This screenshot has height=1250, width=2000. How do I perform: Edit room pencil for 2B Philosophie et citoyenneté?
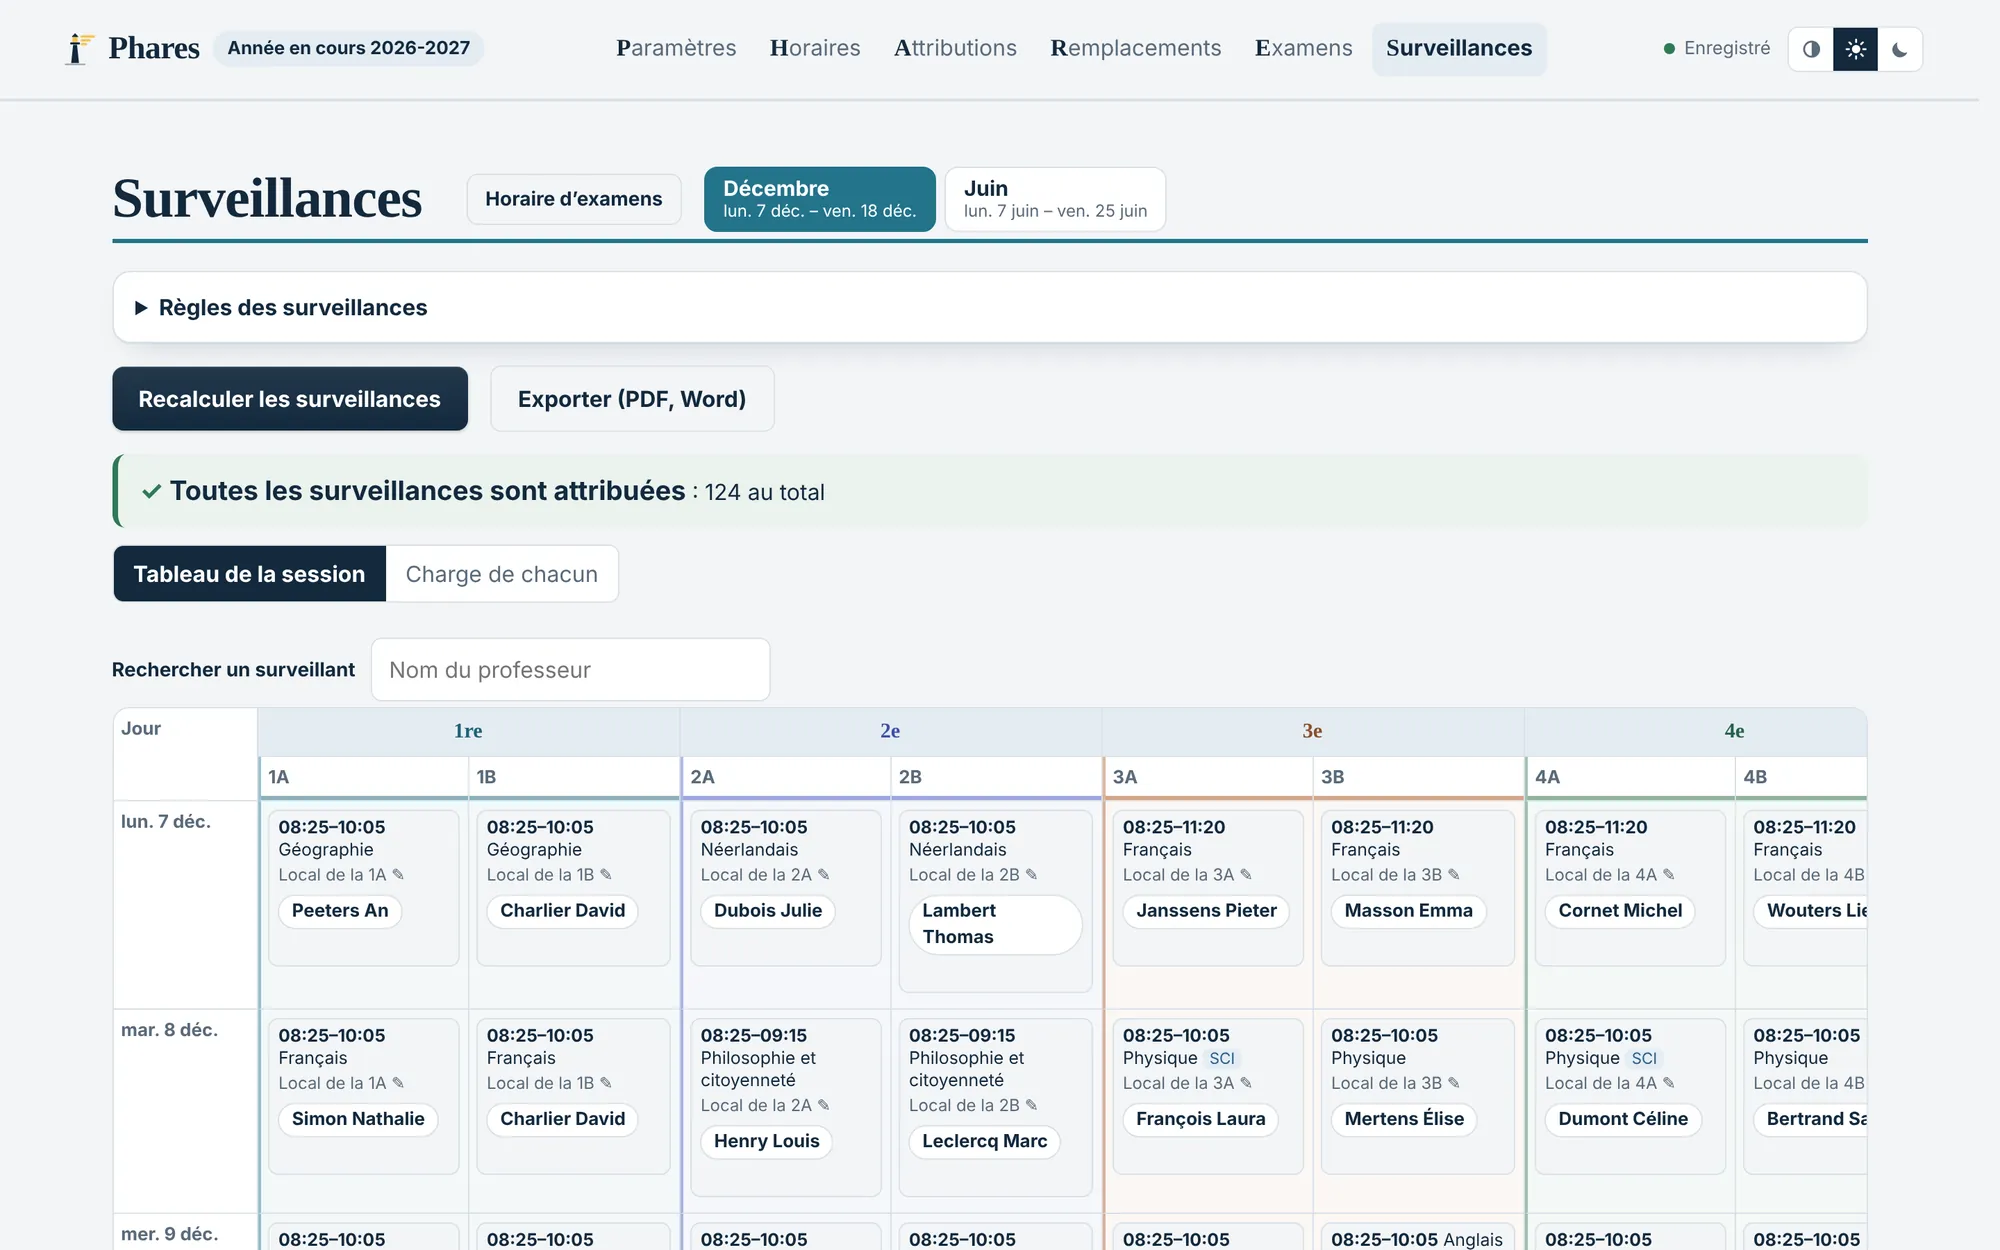(1032, 1105)
